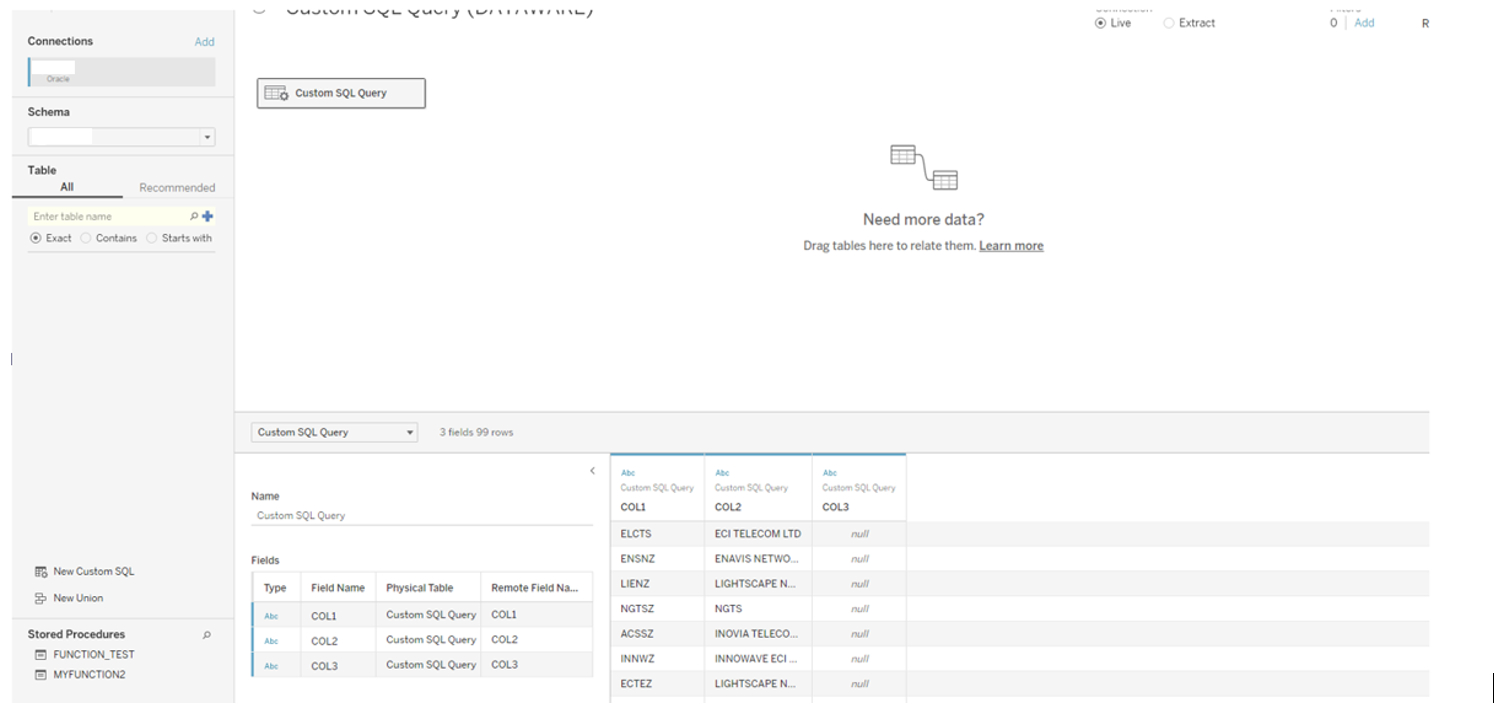Click the Abc data type icon in COL3 grid header
Screen dimensions: 1506x722
click(x=830, y=473)
